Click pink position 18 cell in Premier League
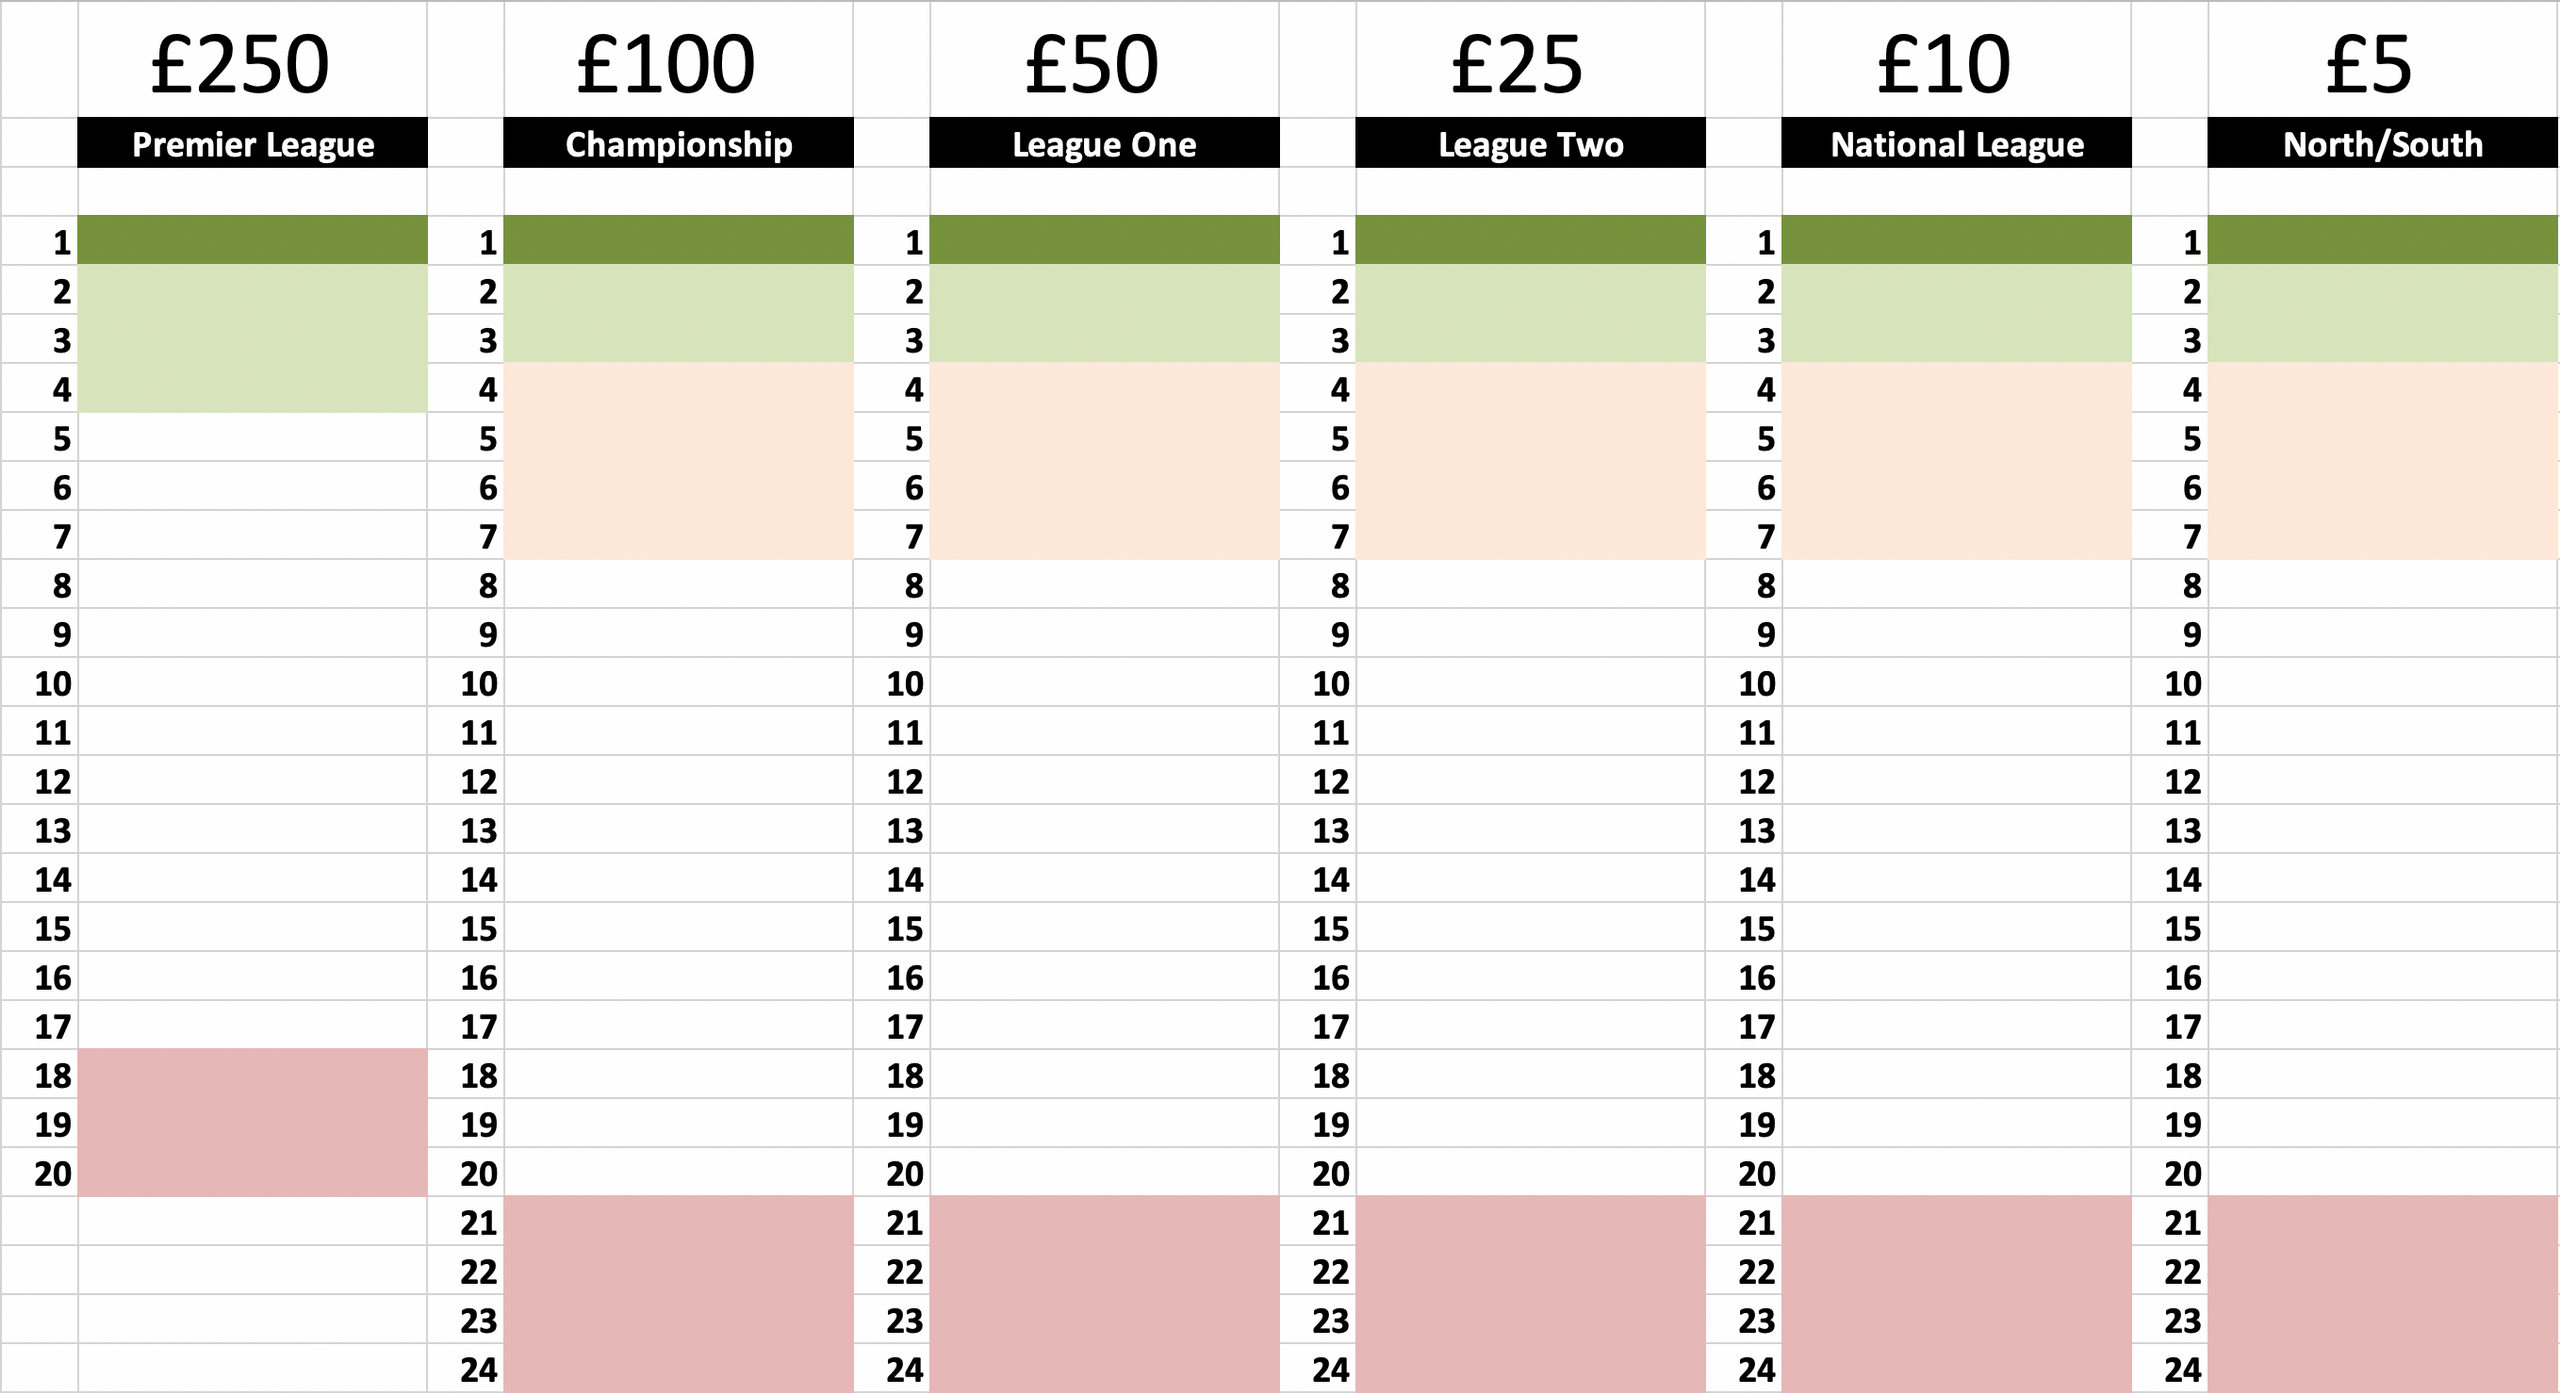Image resolution: width=2560 pixels, height=1393 pixels. 252,1074
